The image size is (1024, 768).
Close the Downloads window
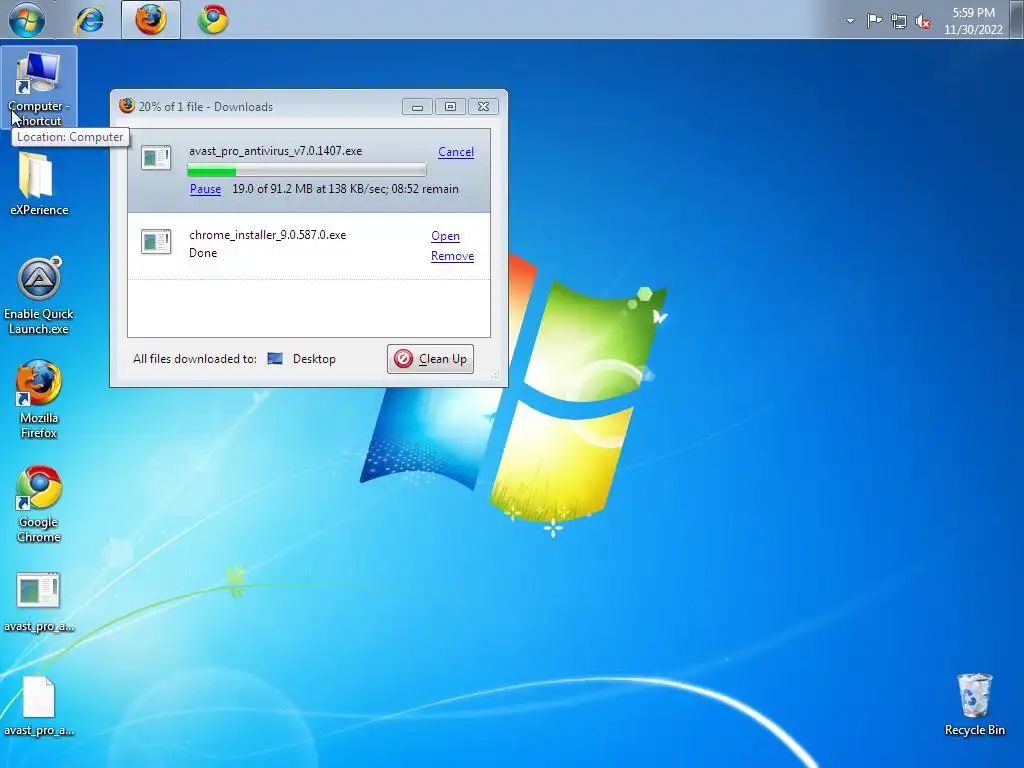pyautogui.click(x=483, y=106)
